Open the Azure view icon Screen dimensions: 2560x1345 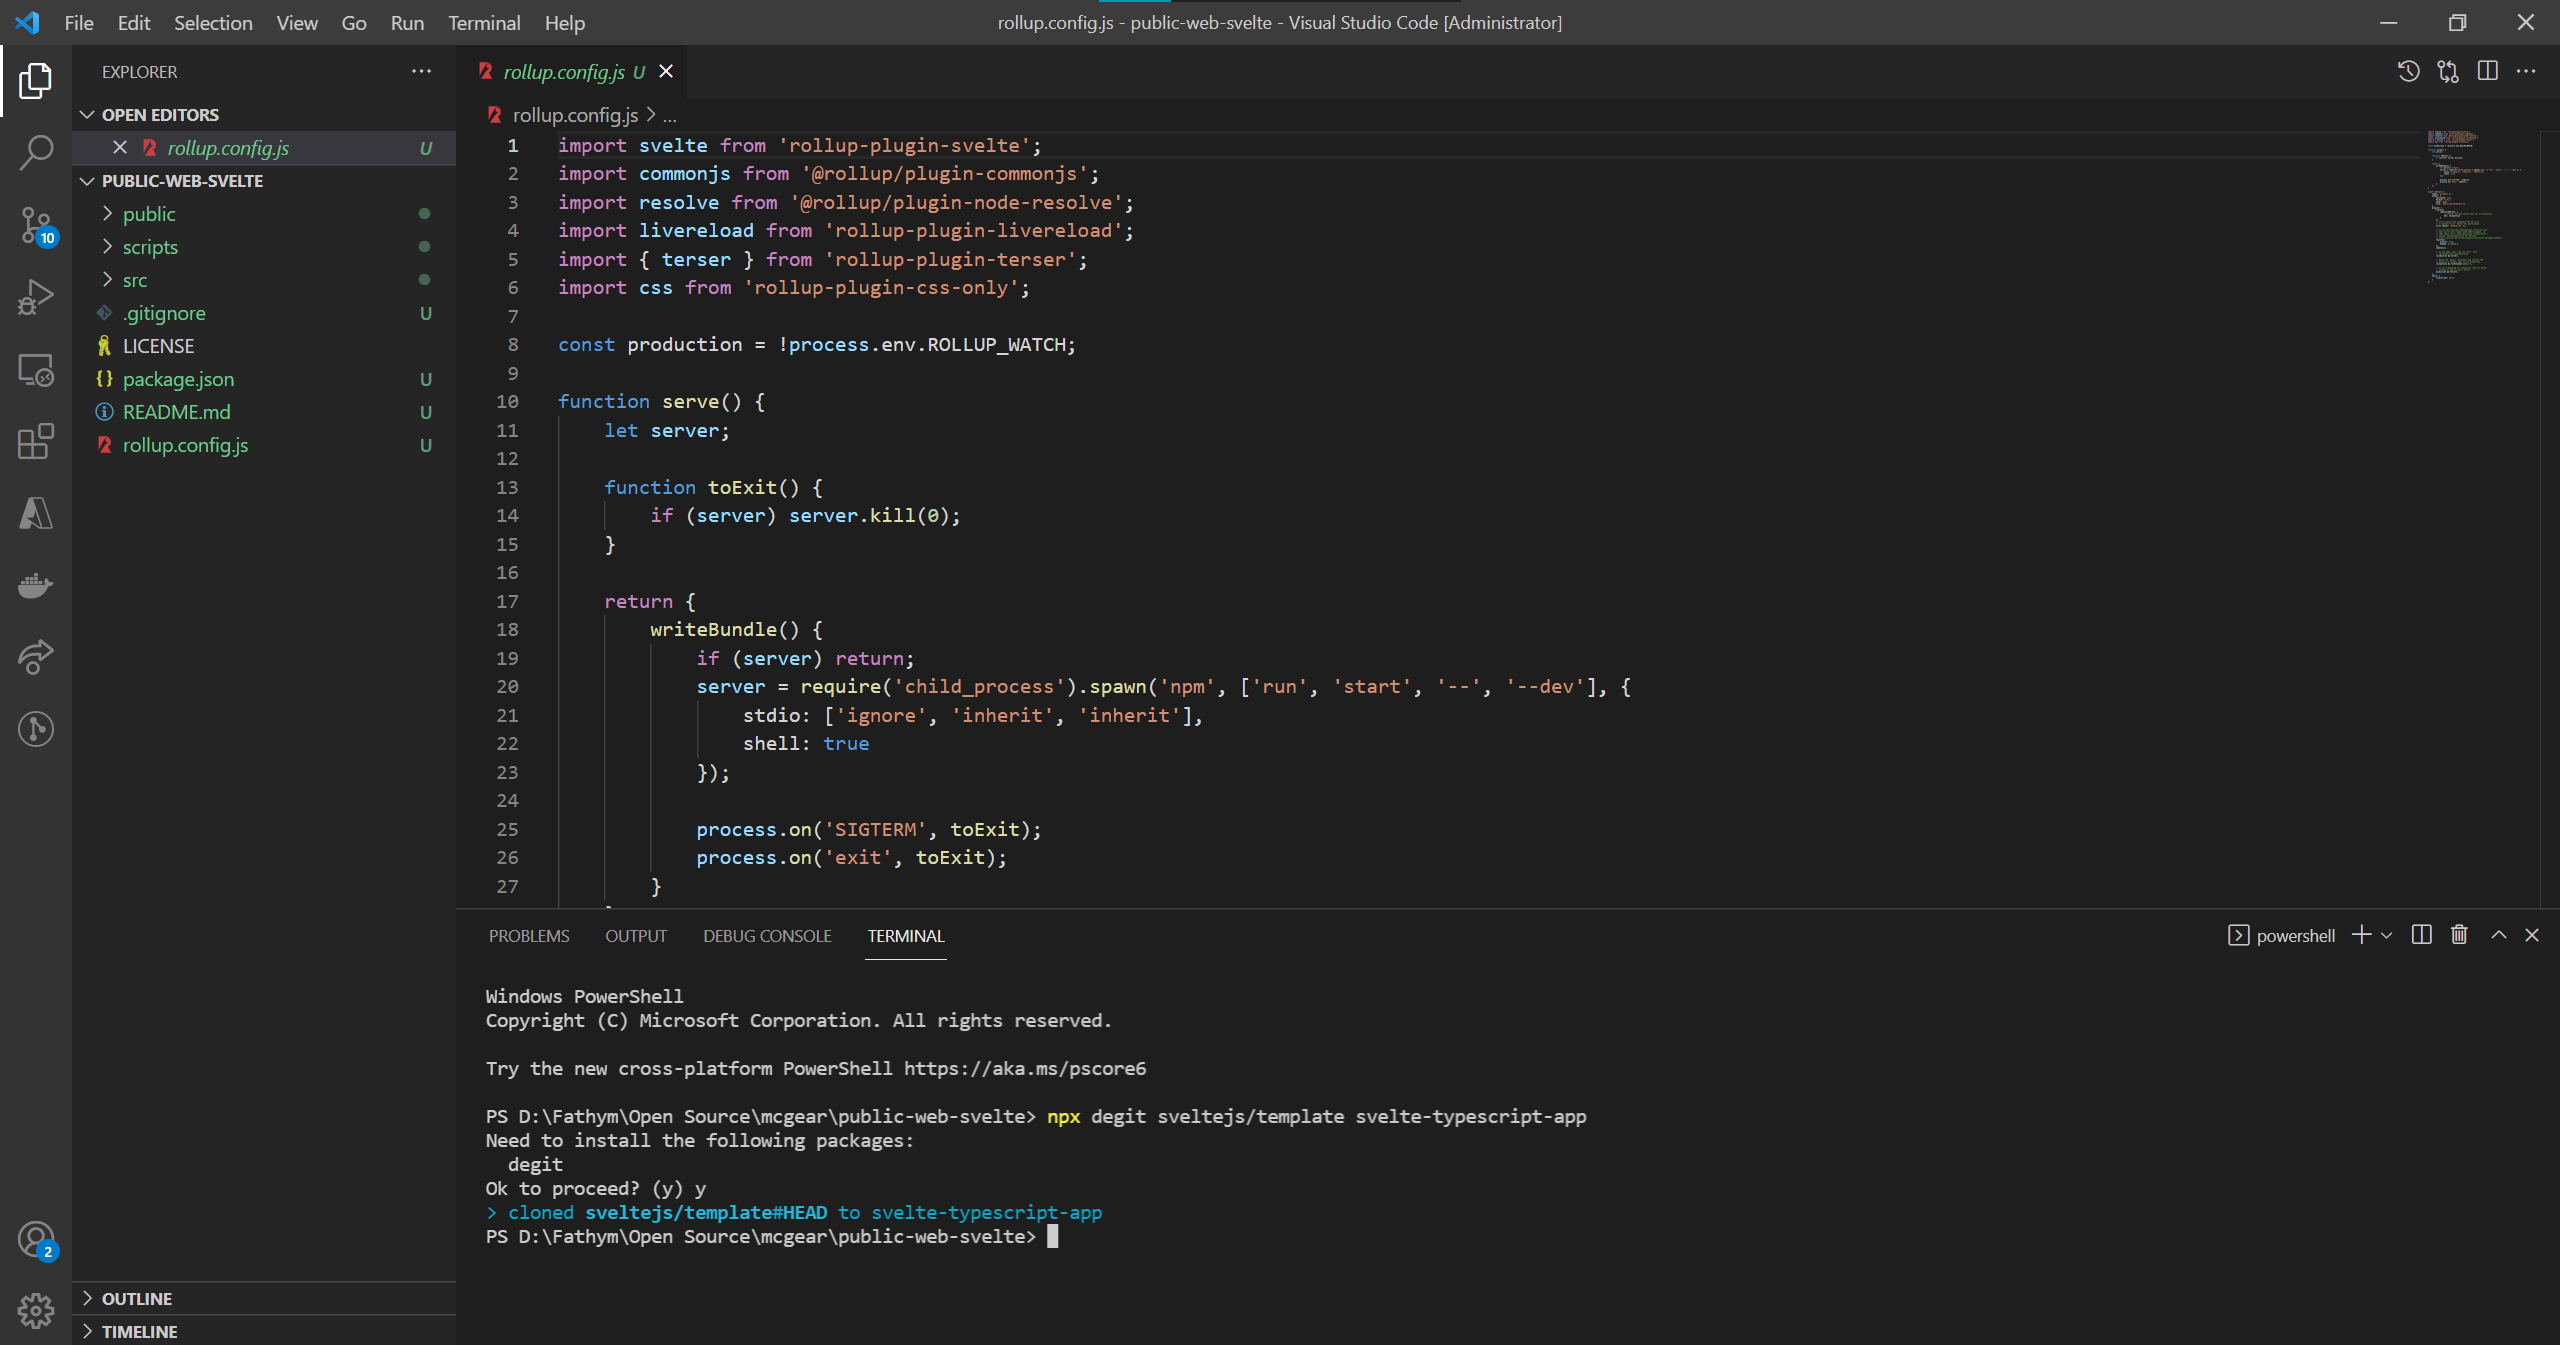[x=36, y=513]
